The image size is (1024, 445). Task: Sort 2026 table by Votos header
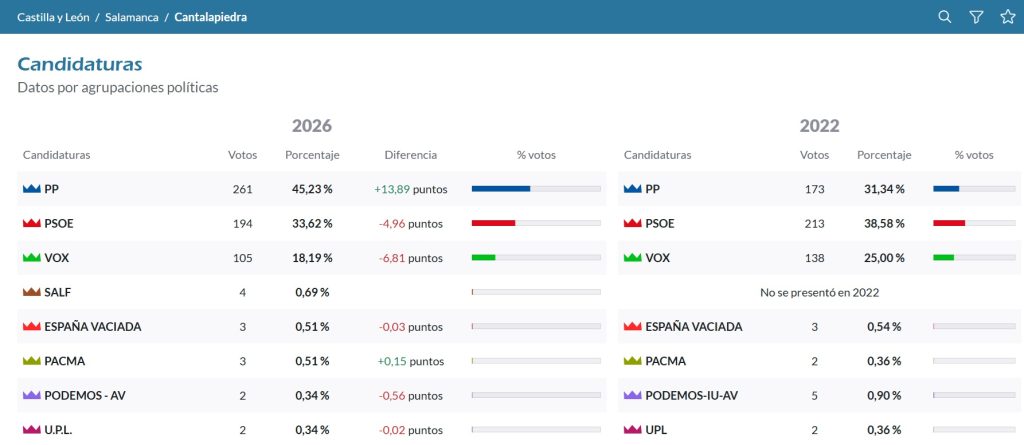pos(242,155)
